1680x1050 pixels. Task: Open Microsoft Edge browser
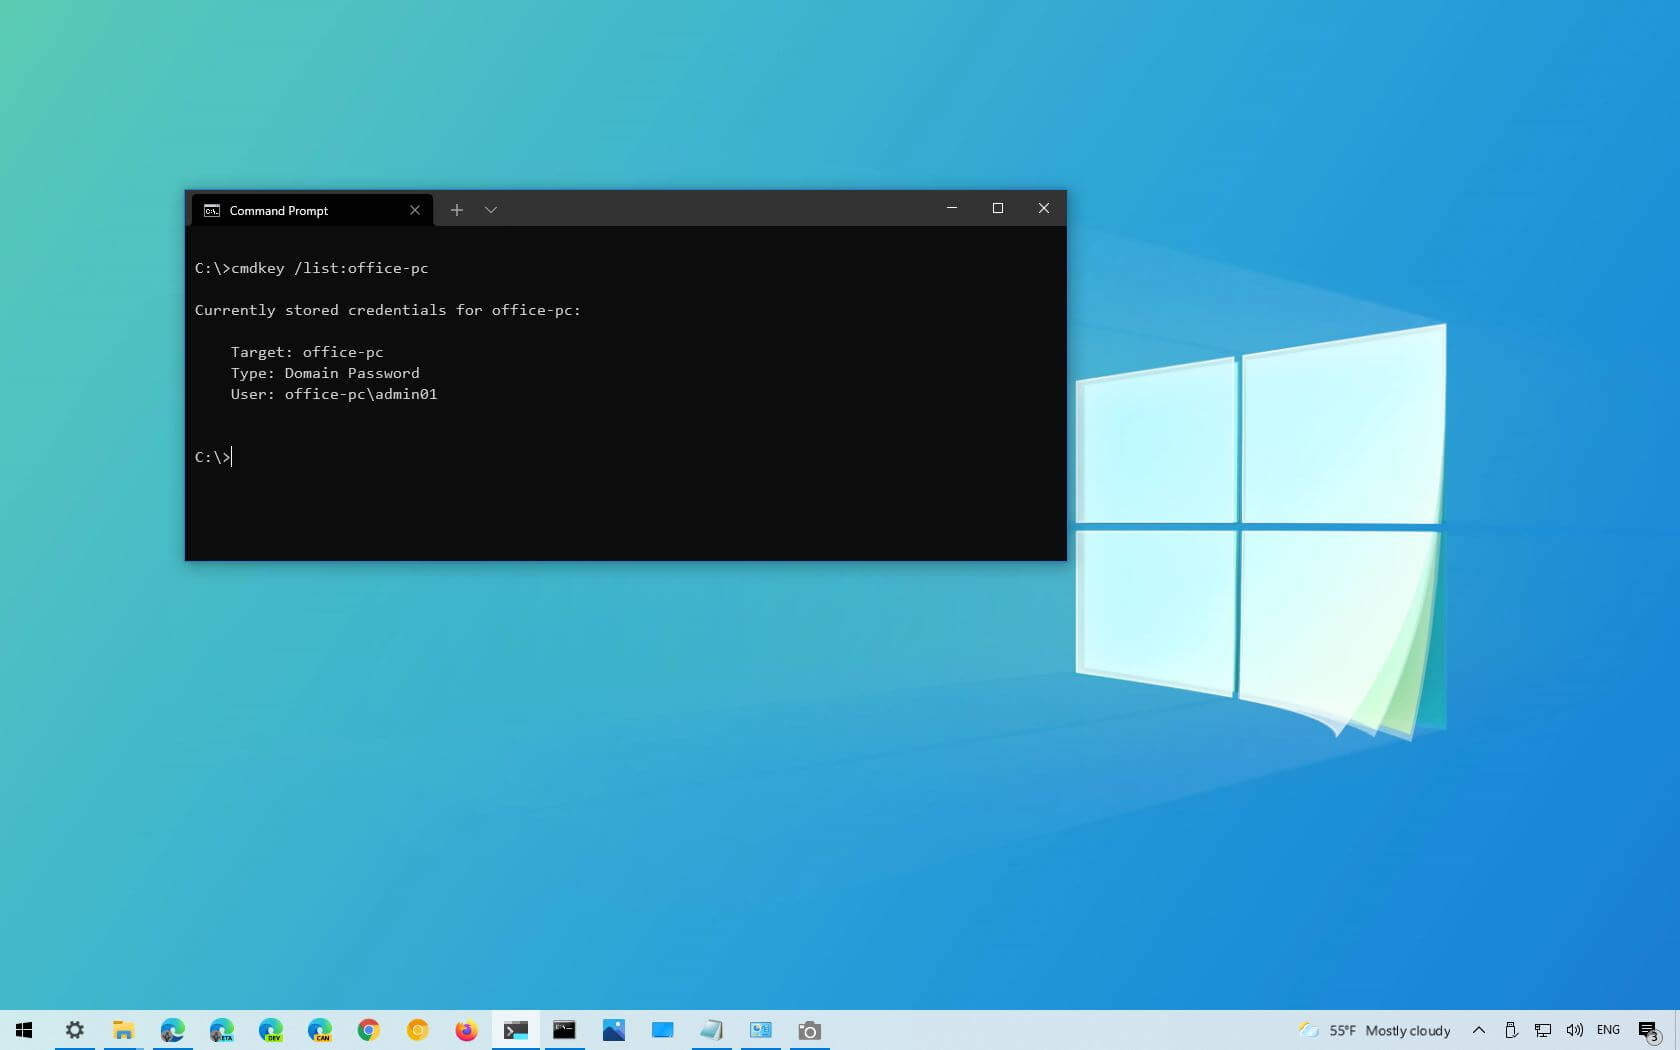(x=172, y=1030)
